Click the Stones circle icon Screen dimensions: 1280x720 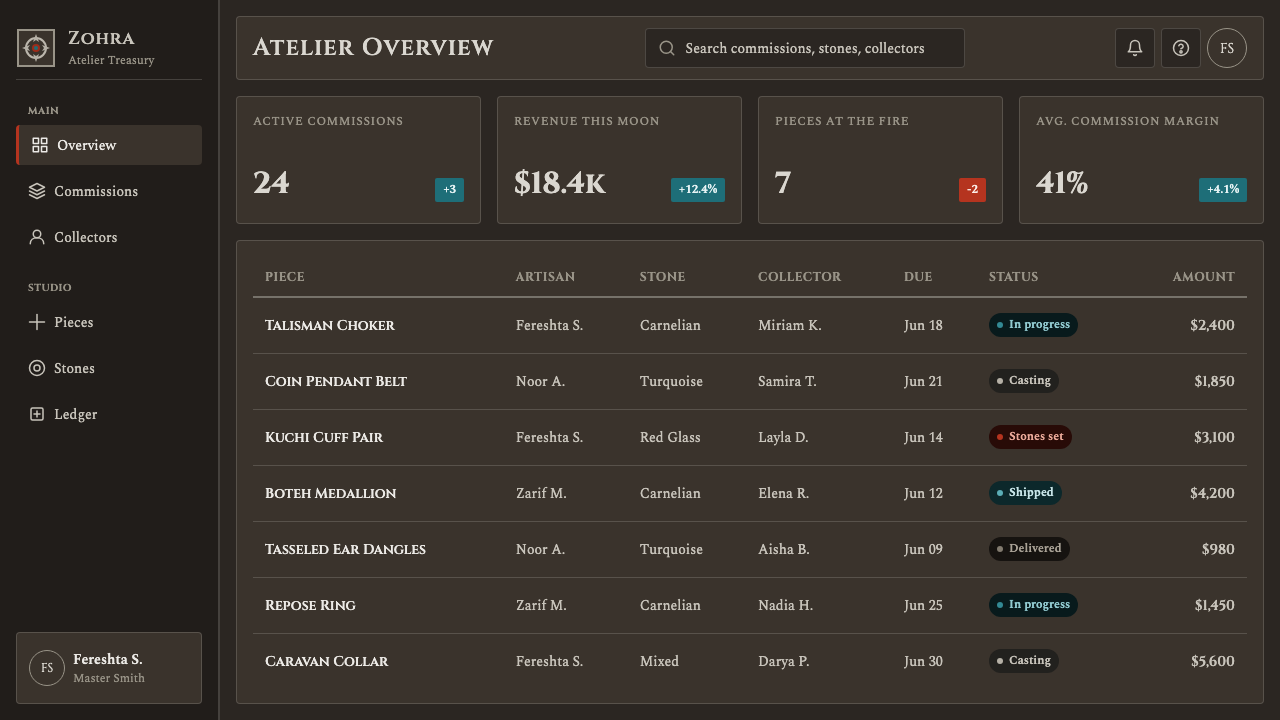[37, 368]
